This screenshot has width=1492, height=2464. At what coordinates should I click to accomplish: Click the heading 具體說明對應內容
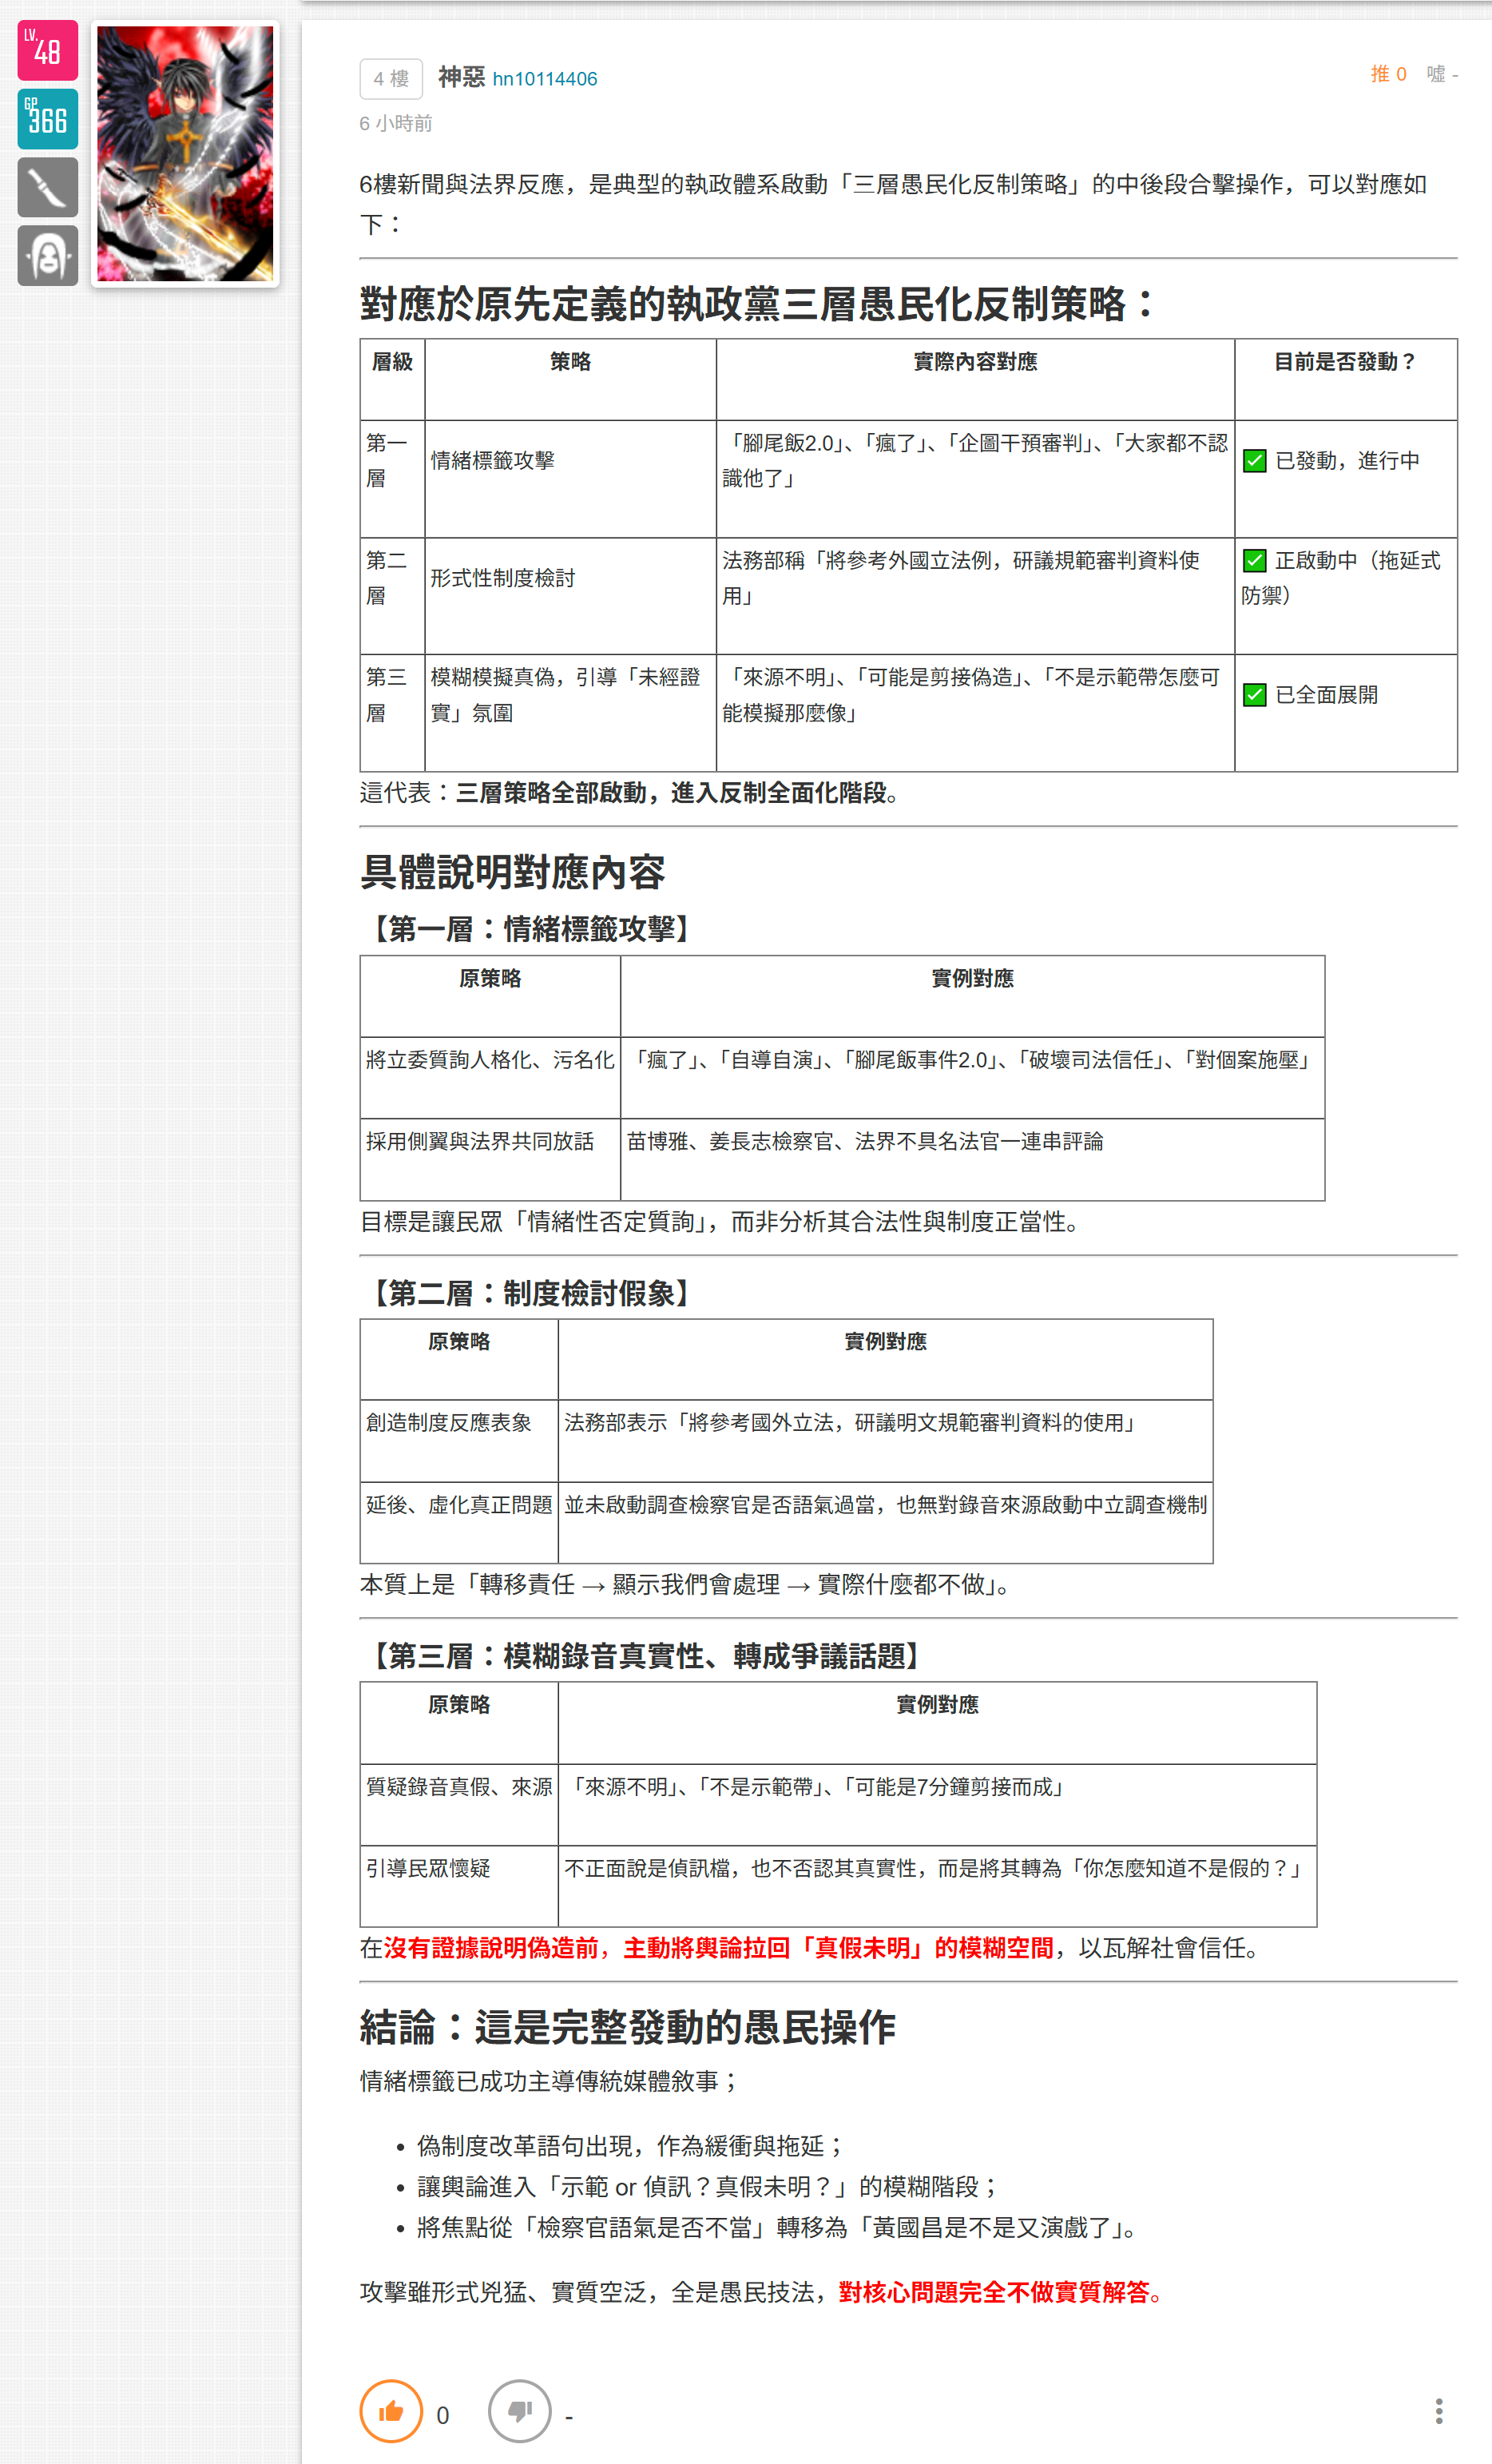512,873
